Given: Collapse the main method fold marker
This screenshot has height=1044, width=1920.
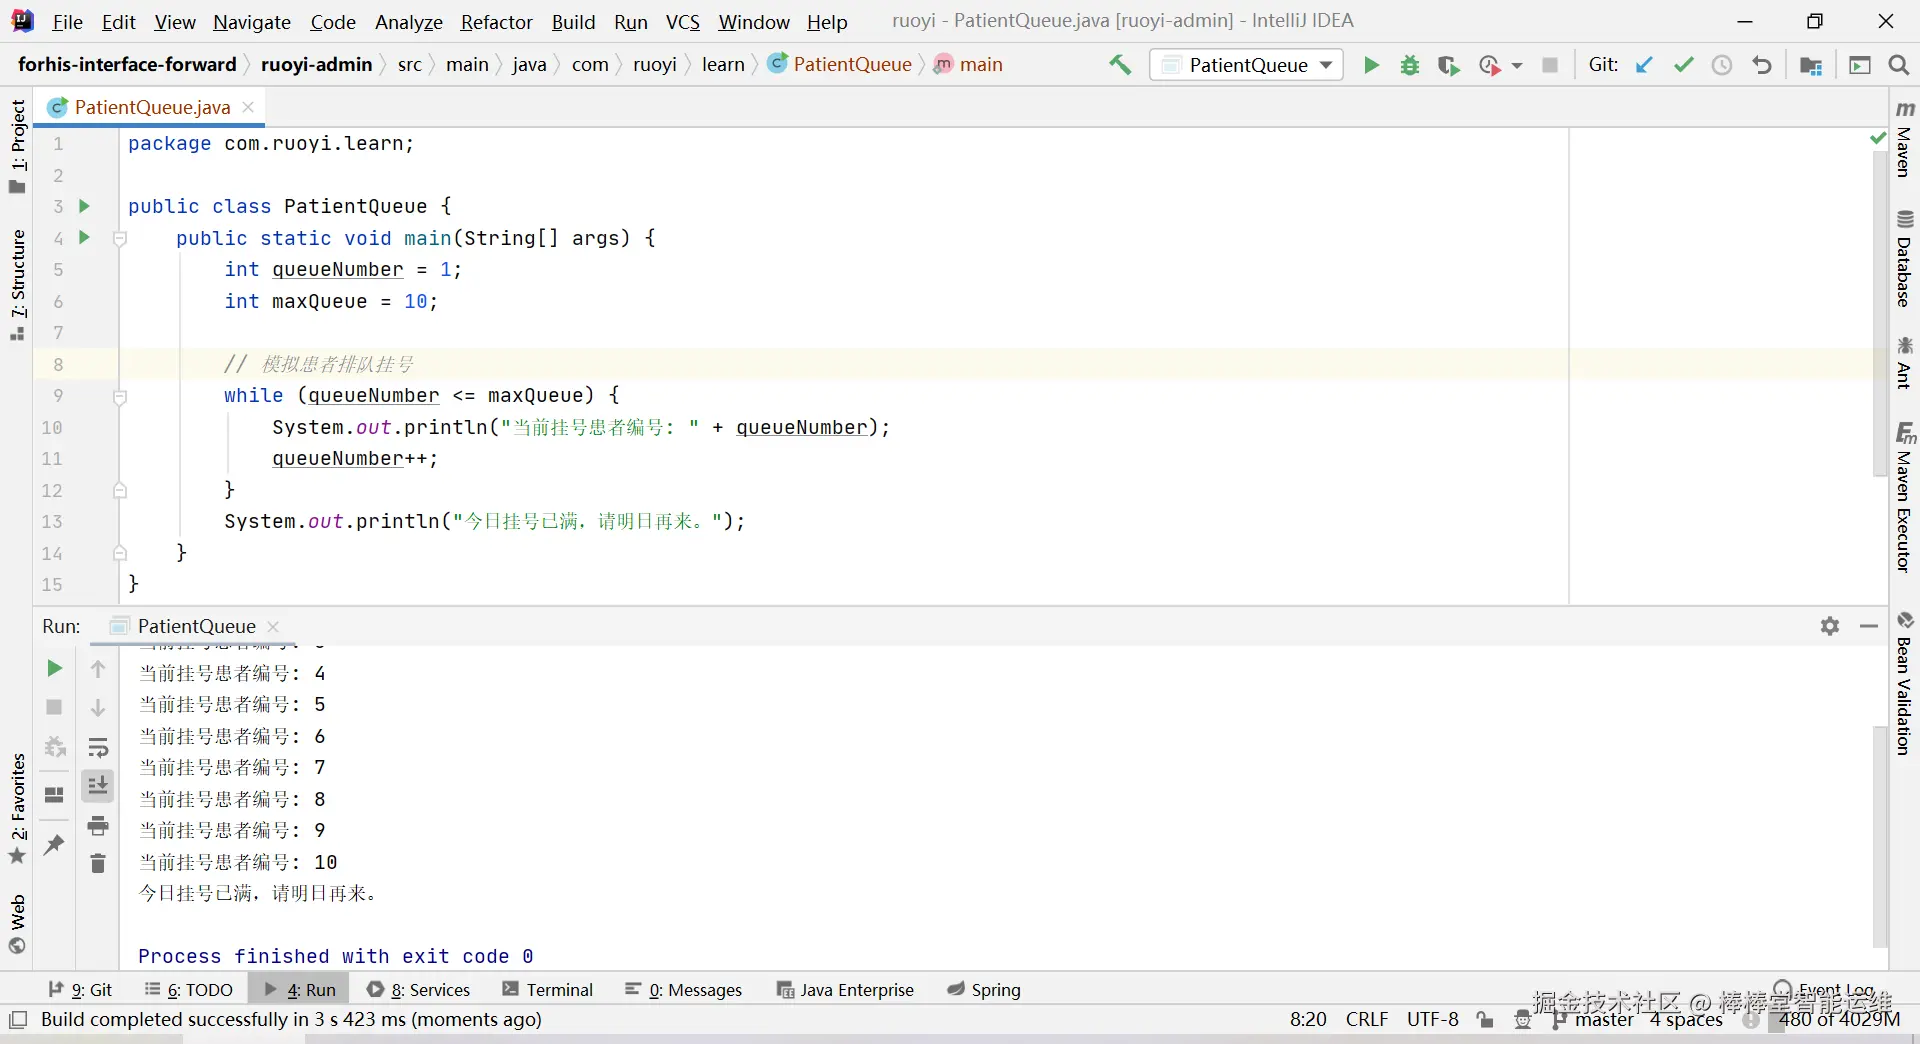Looking at the screenshot, I should click(x=120, y=238).
